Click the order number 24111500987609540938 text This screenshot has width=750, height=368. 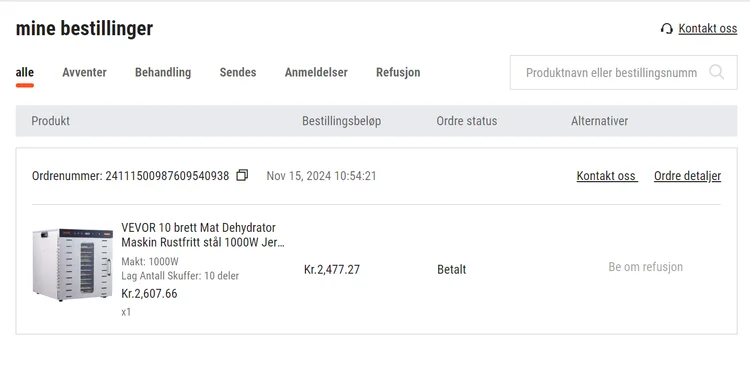point(167,176)
